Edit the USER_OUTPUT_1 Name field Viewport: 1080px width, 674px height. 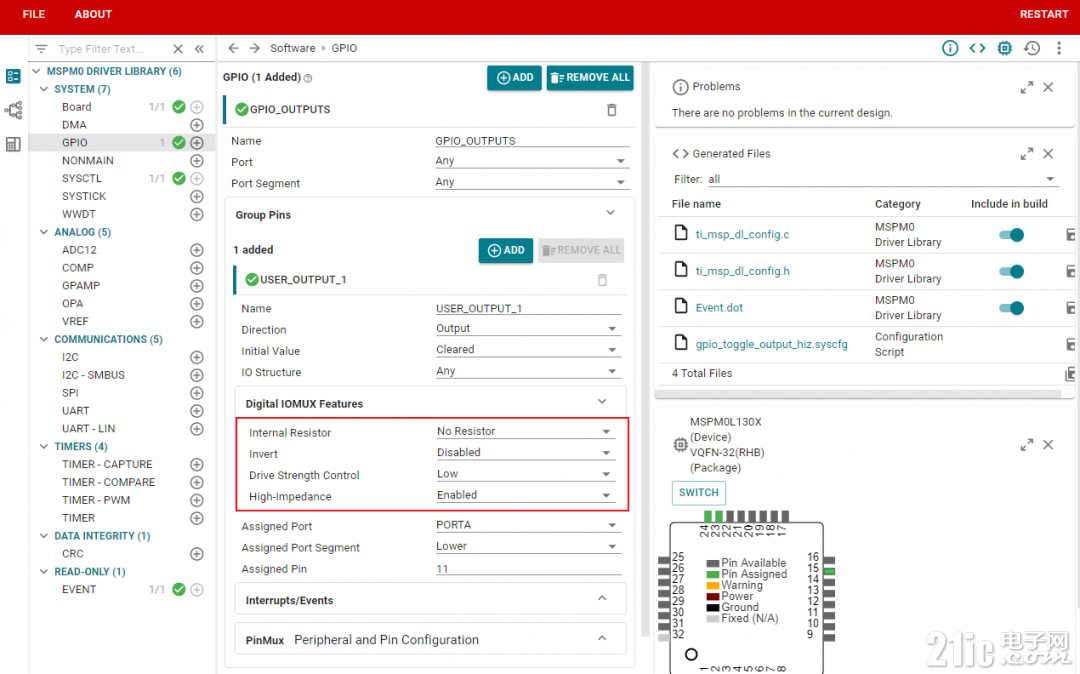pyautogui.click(x=528, y=308)
